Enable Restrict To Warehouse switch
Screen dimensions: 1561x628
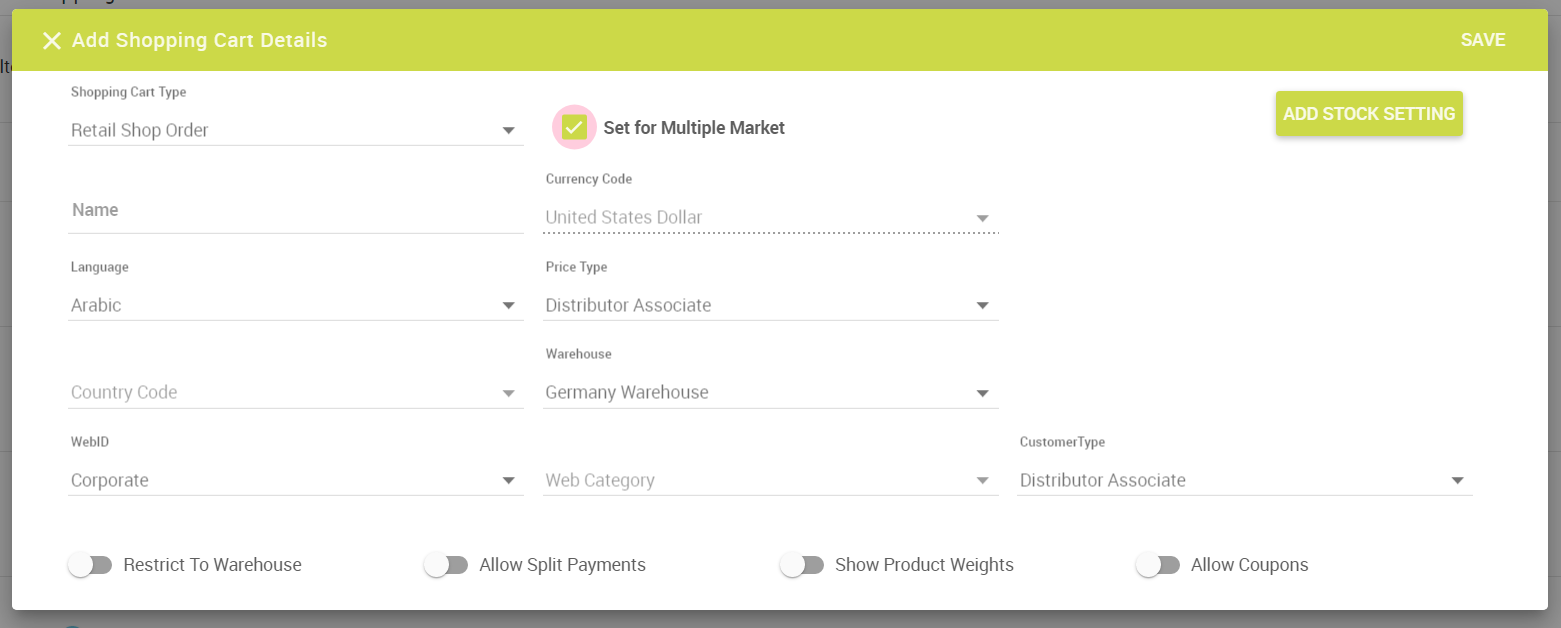click(90, 565)
